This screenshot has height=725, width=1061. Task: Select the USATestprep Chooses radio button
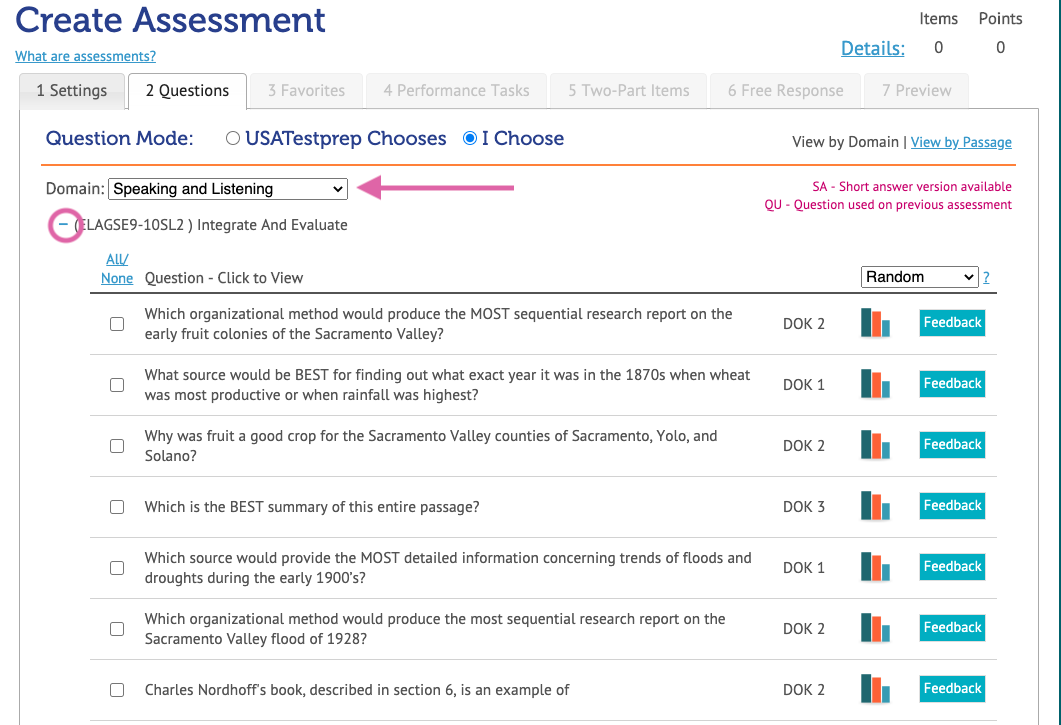tap(233, 138)
